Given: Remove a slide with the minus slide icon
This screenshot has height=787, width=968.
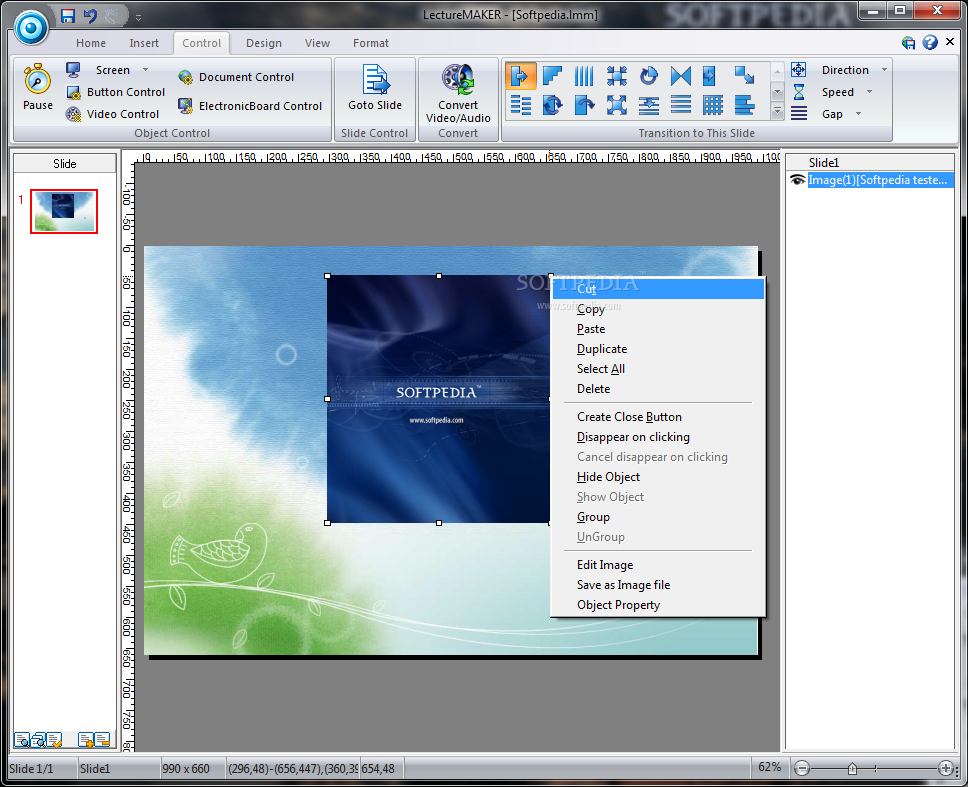Looking at the screenshot, I should [x=102, y=739].
